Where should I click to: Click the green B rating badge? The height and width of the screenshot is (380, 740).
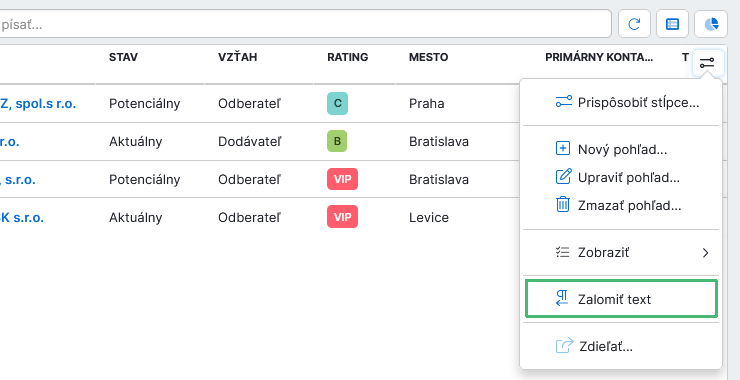pyautogui.click(x=337, y=141)
